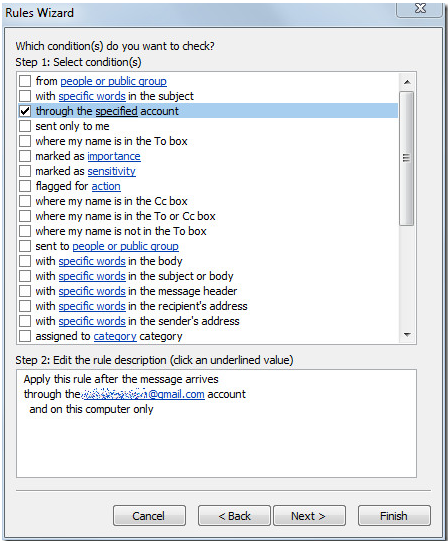Enable the flagged for action condition checkbox

click(25, 186)
